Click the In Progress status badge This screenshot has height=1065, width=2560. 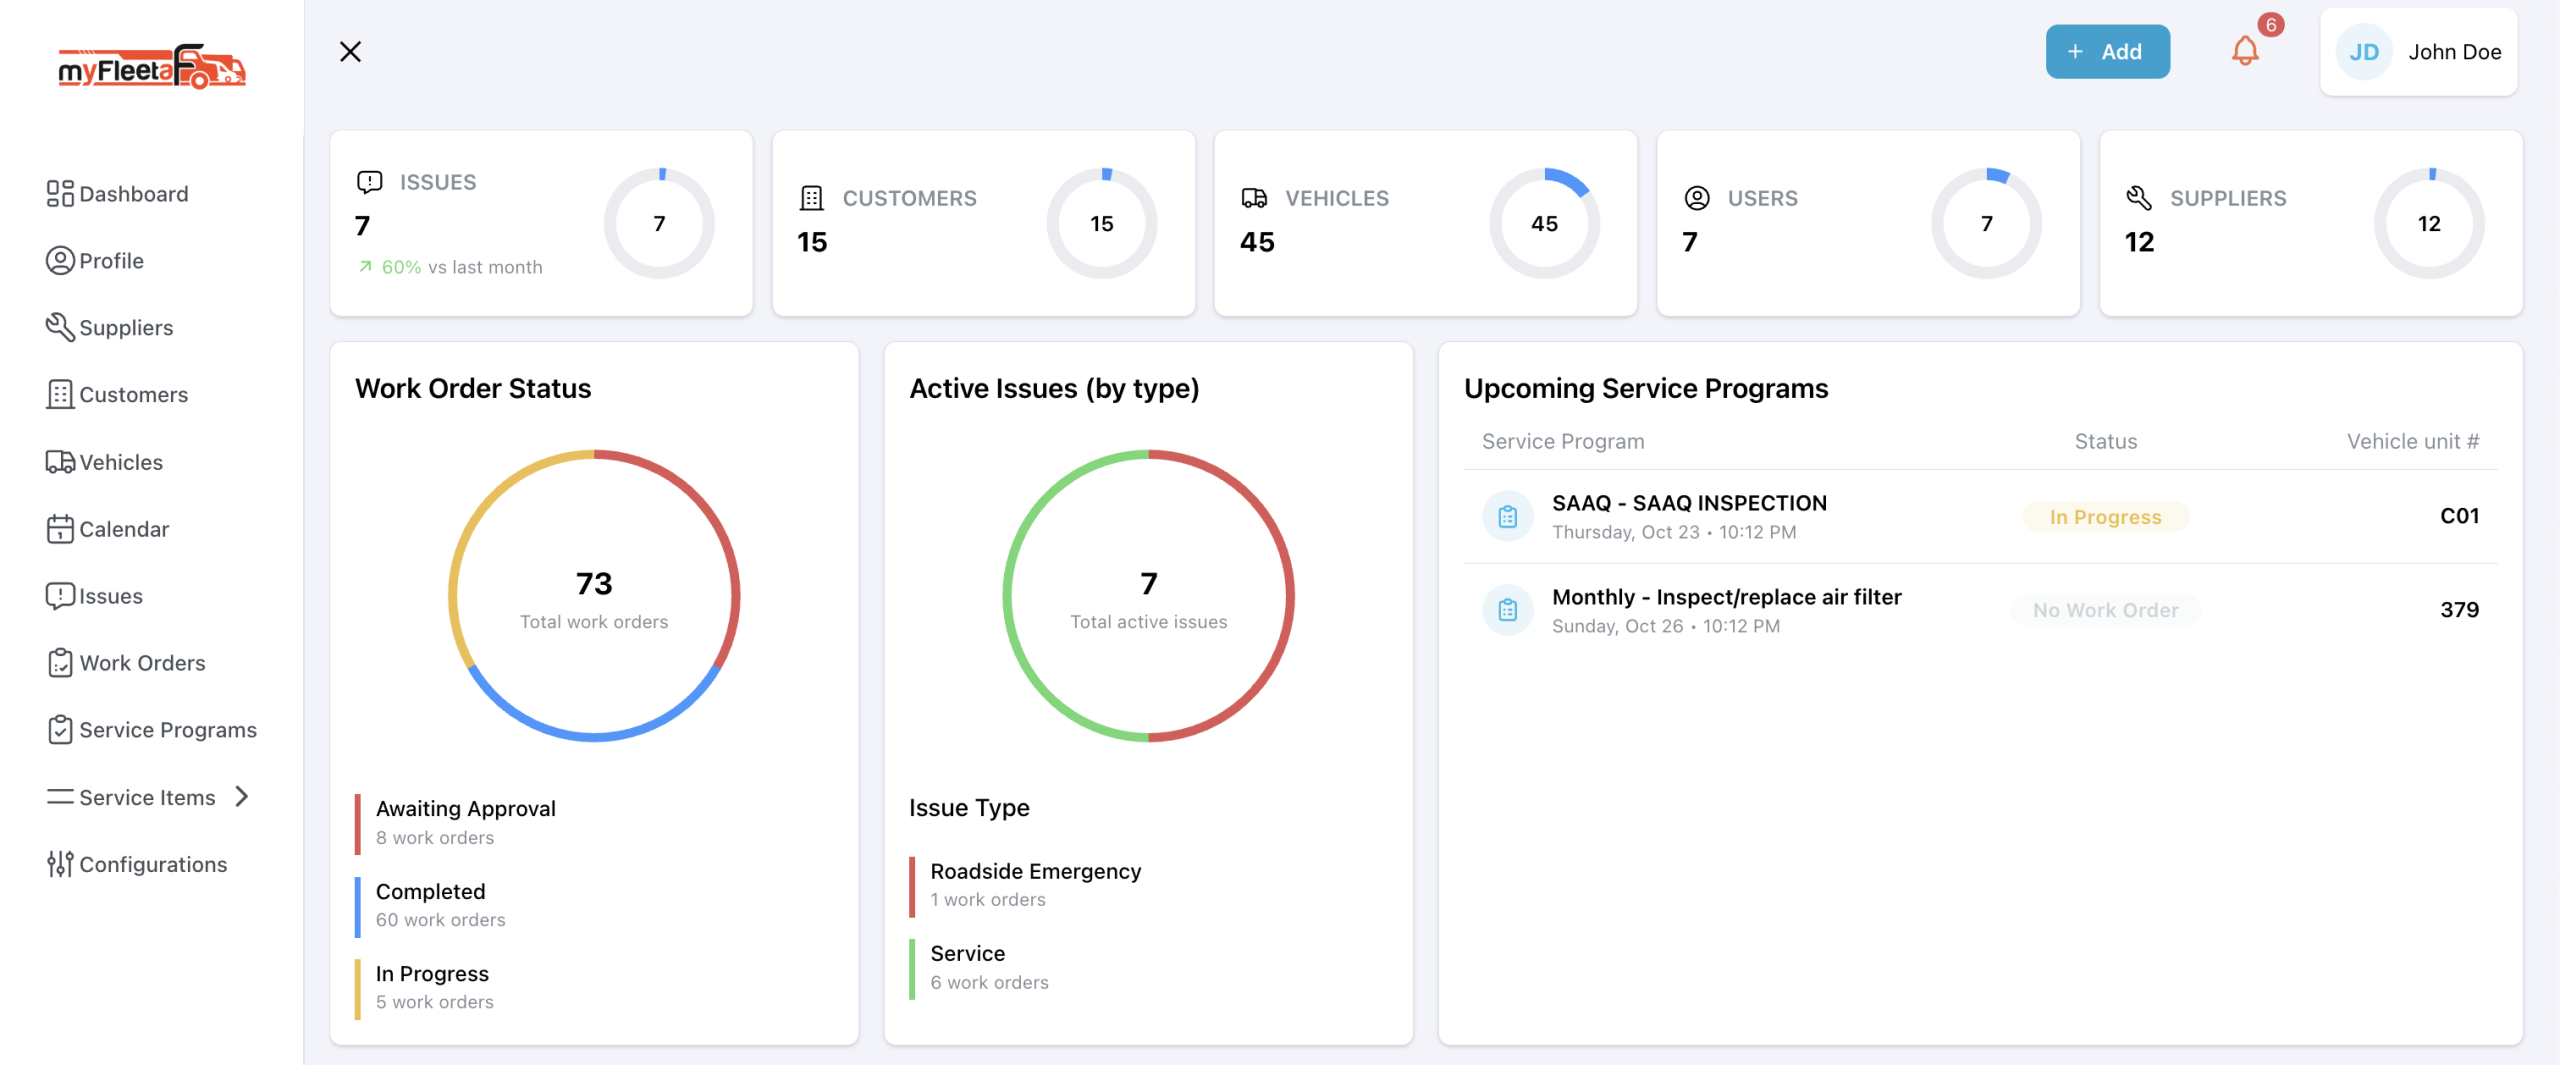click(x=2105, y=517)
